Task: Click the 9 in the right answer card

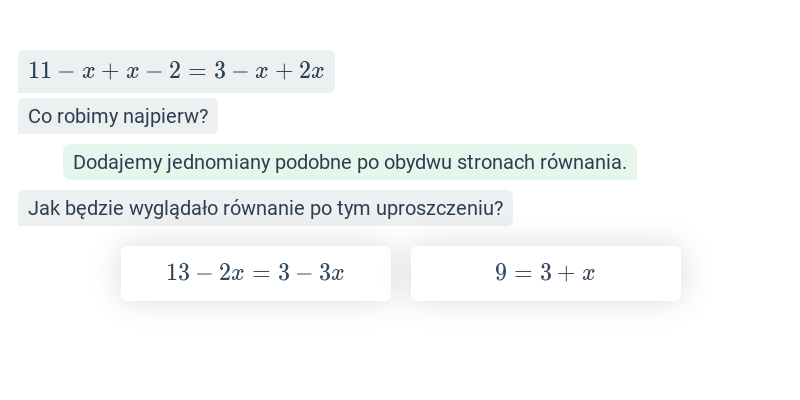Action: click(x=501, y=273)
